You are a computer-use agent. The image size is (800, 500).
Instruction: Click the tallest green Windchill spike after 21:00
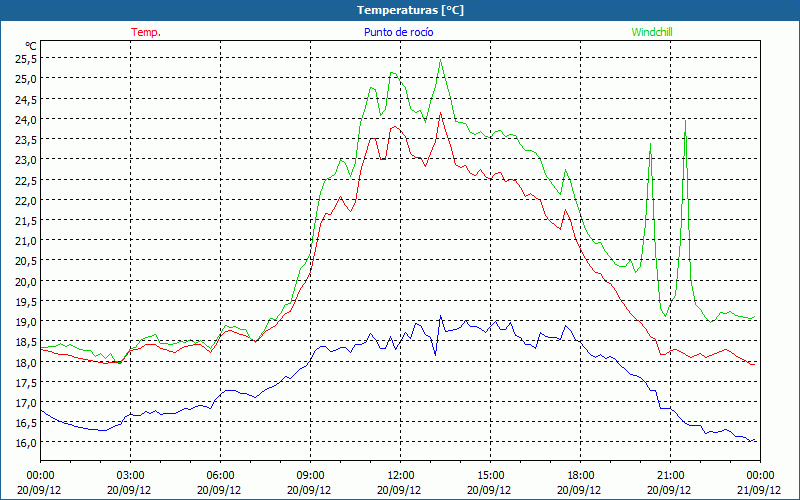point(685,121)
